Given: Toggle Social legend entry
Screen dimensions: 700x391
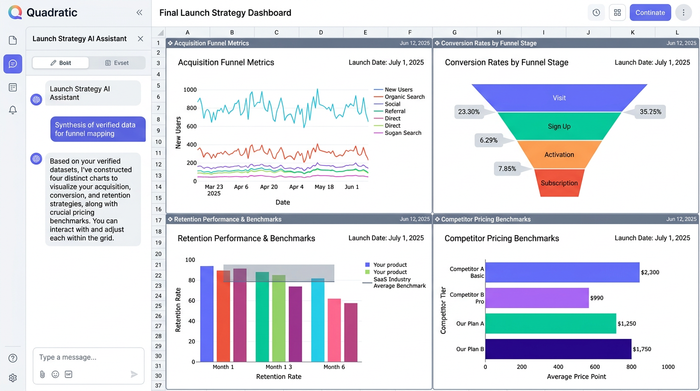Looking at the screenshot, I should (387, 104).
